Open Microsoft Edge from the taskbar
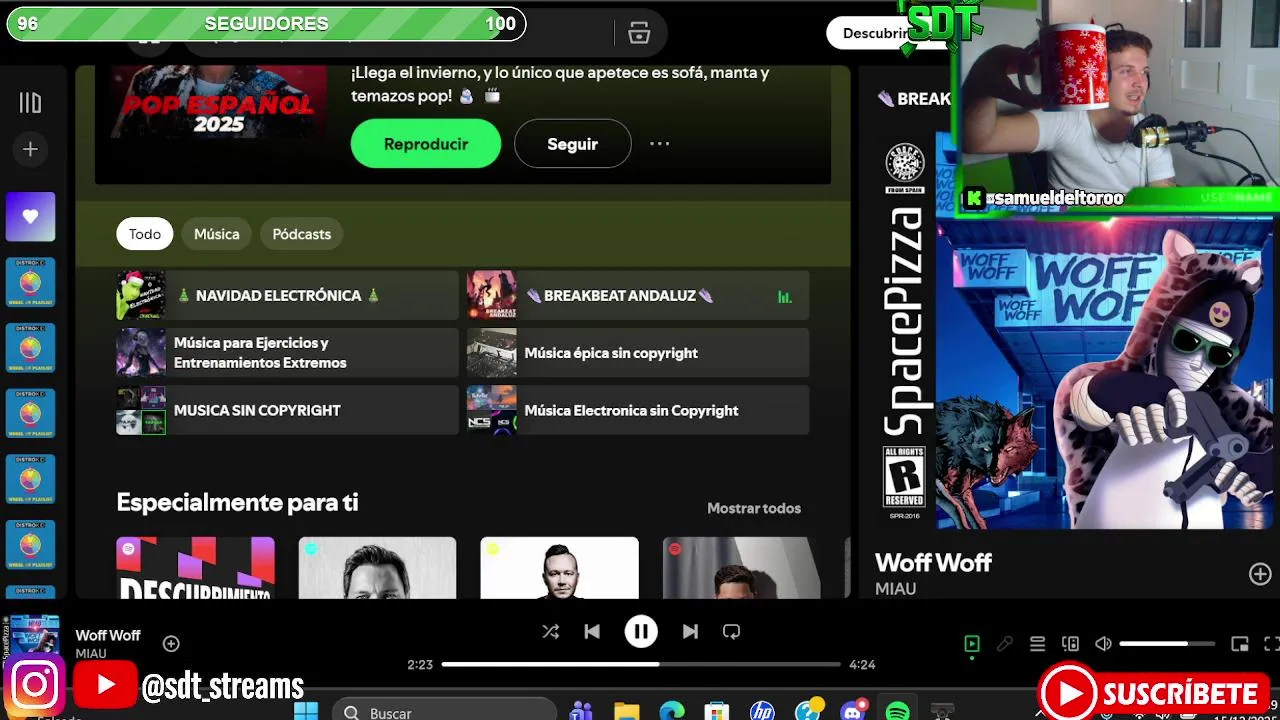Image resolution: width=1280 pixels, height=720 pixels. point(672,712)
